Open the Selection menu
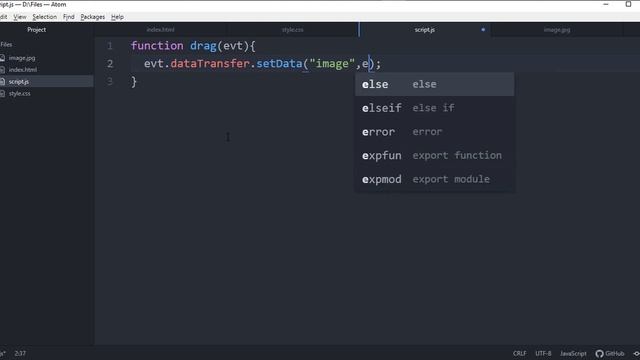The height and width of the screenshot is (360, 640). point(44,17)
